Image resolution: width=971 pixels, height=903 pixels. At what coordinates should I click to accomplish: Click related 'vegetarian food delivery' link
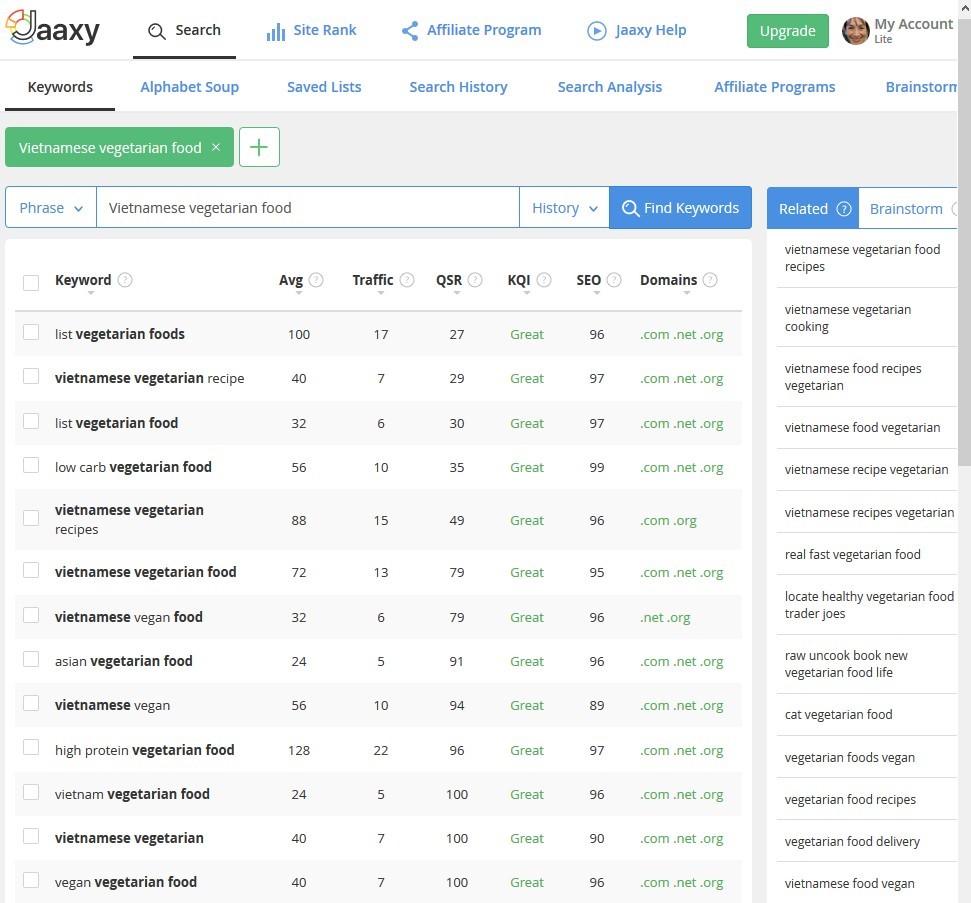click(x=851, y=841)
